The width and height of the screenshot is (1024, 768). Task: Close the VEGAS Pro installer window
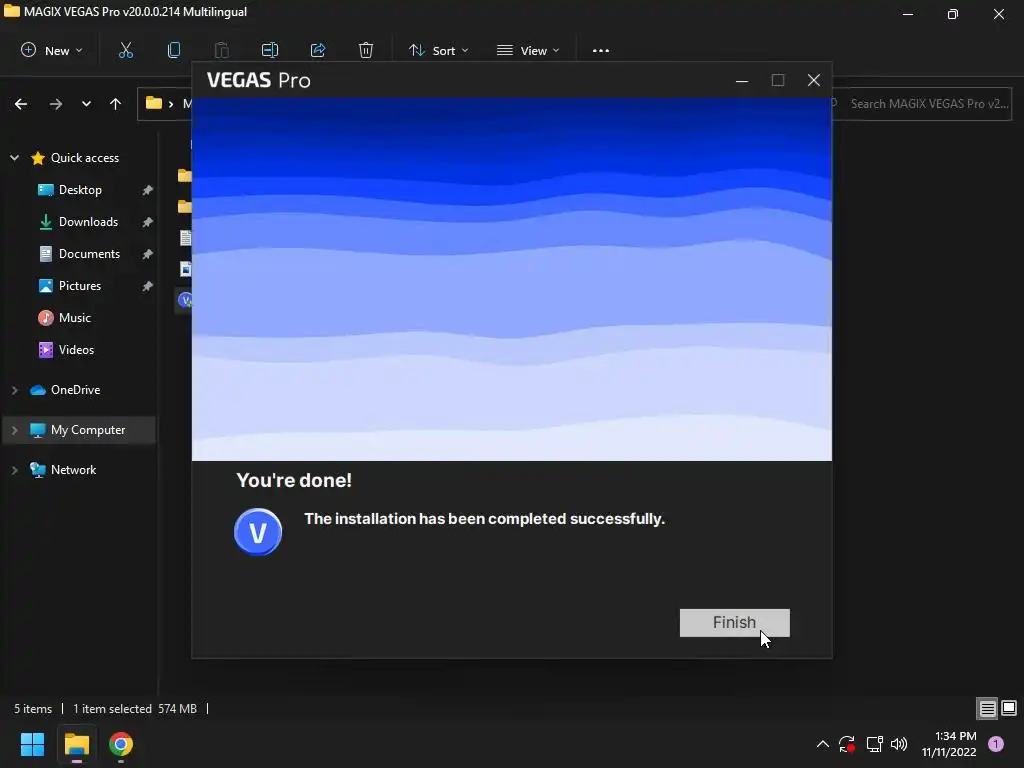click(814, 80)
